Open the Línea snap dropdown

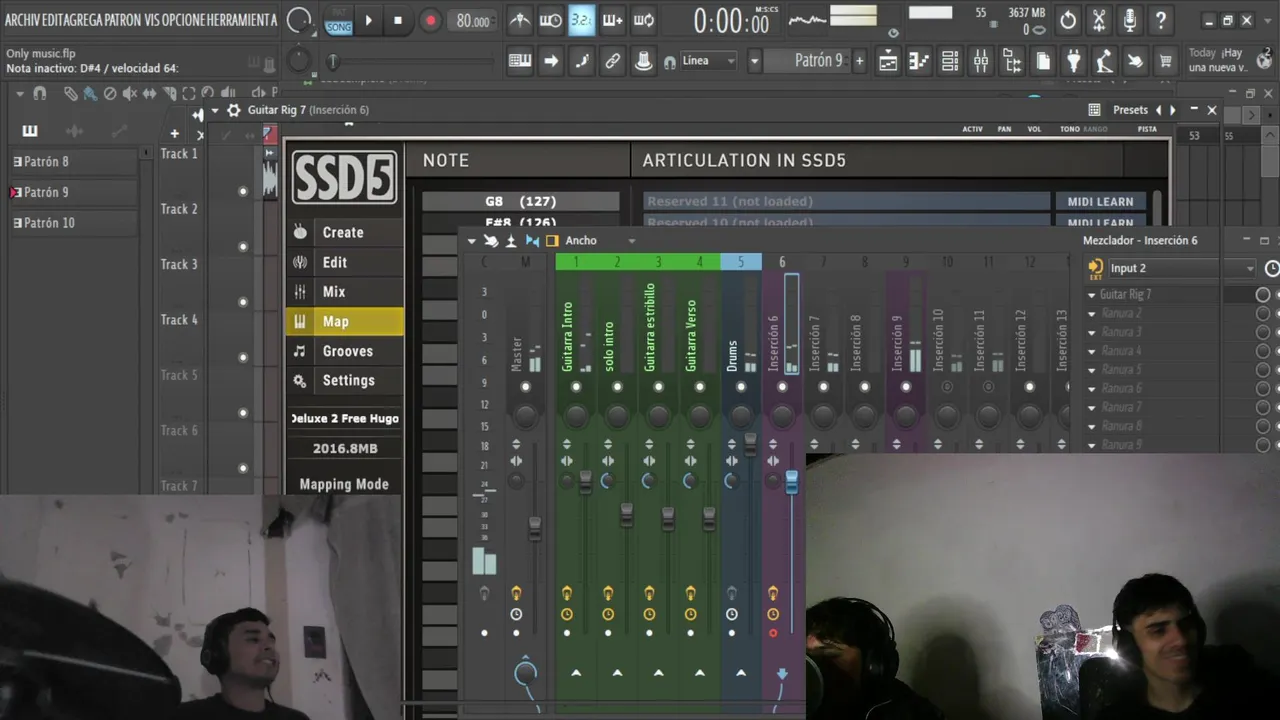709,61
